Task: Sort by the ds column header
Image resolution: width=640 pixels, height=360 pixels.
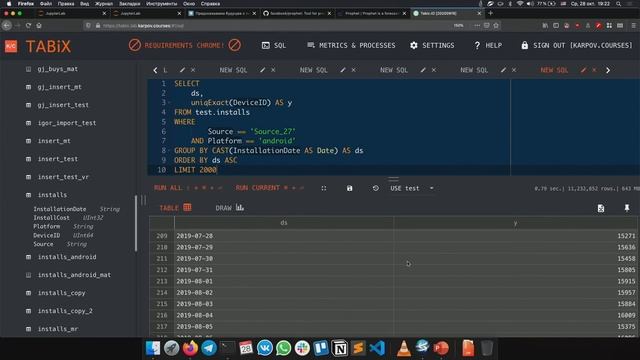Action: click(284, 222)
